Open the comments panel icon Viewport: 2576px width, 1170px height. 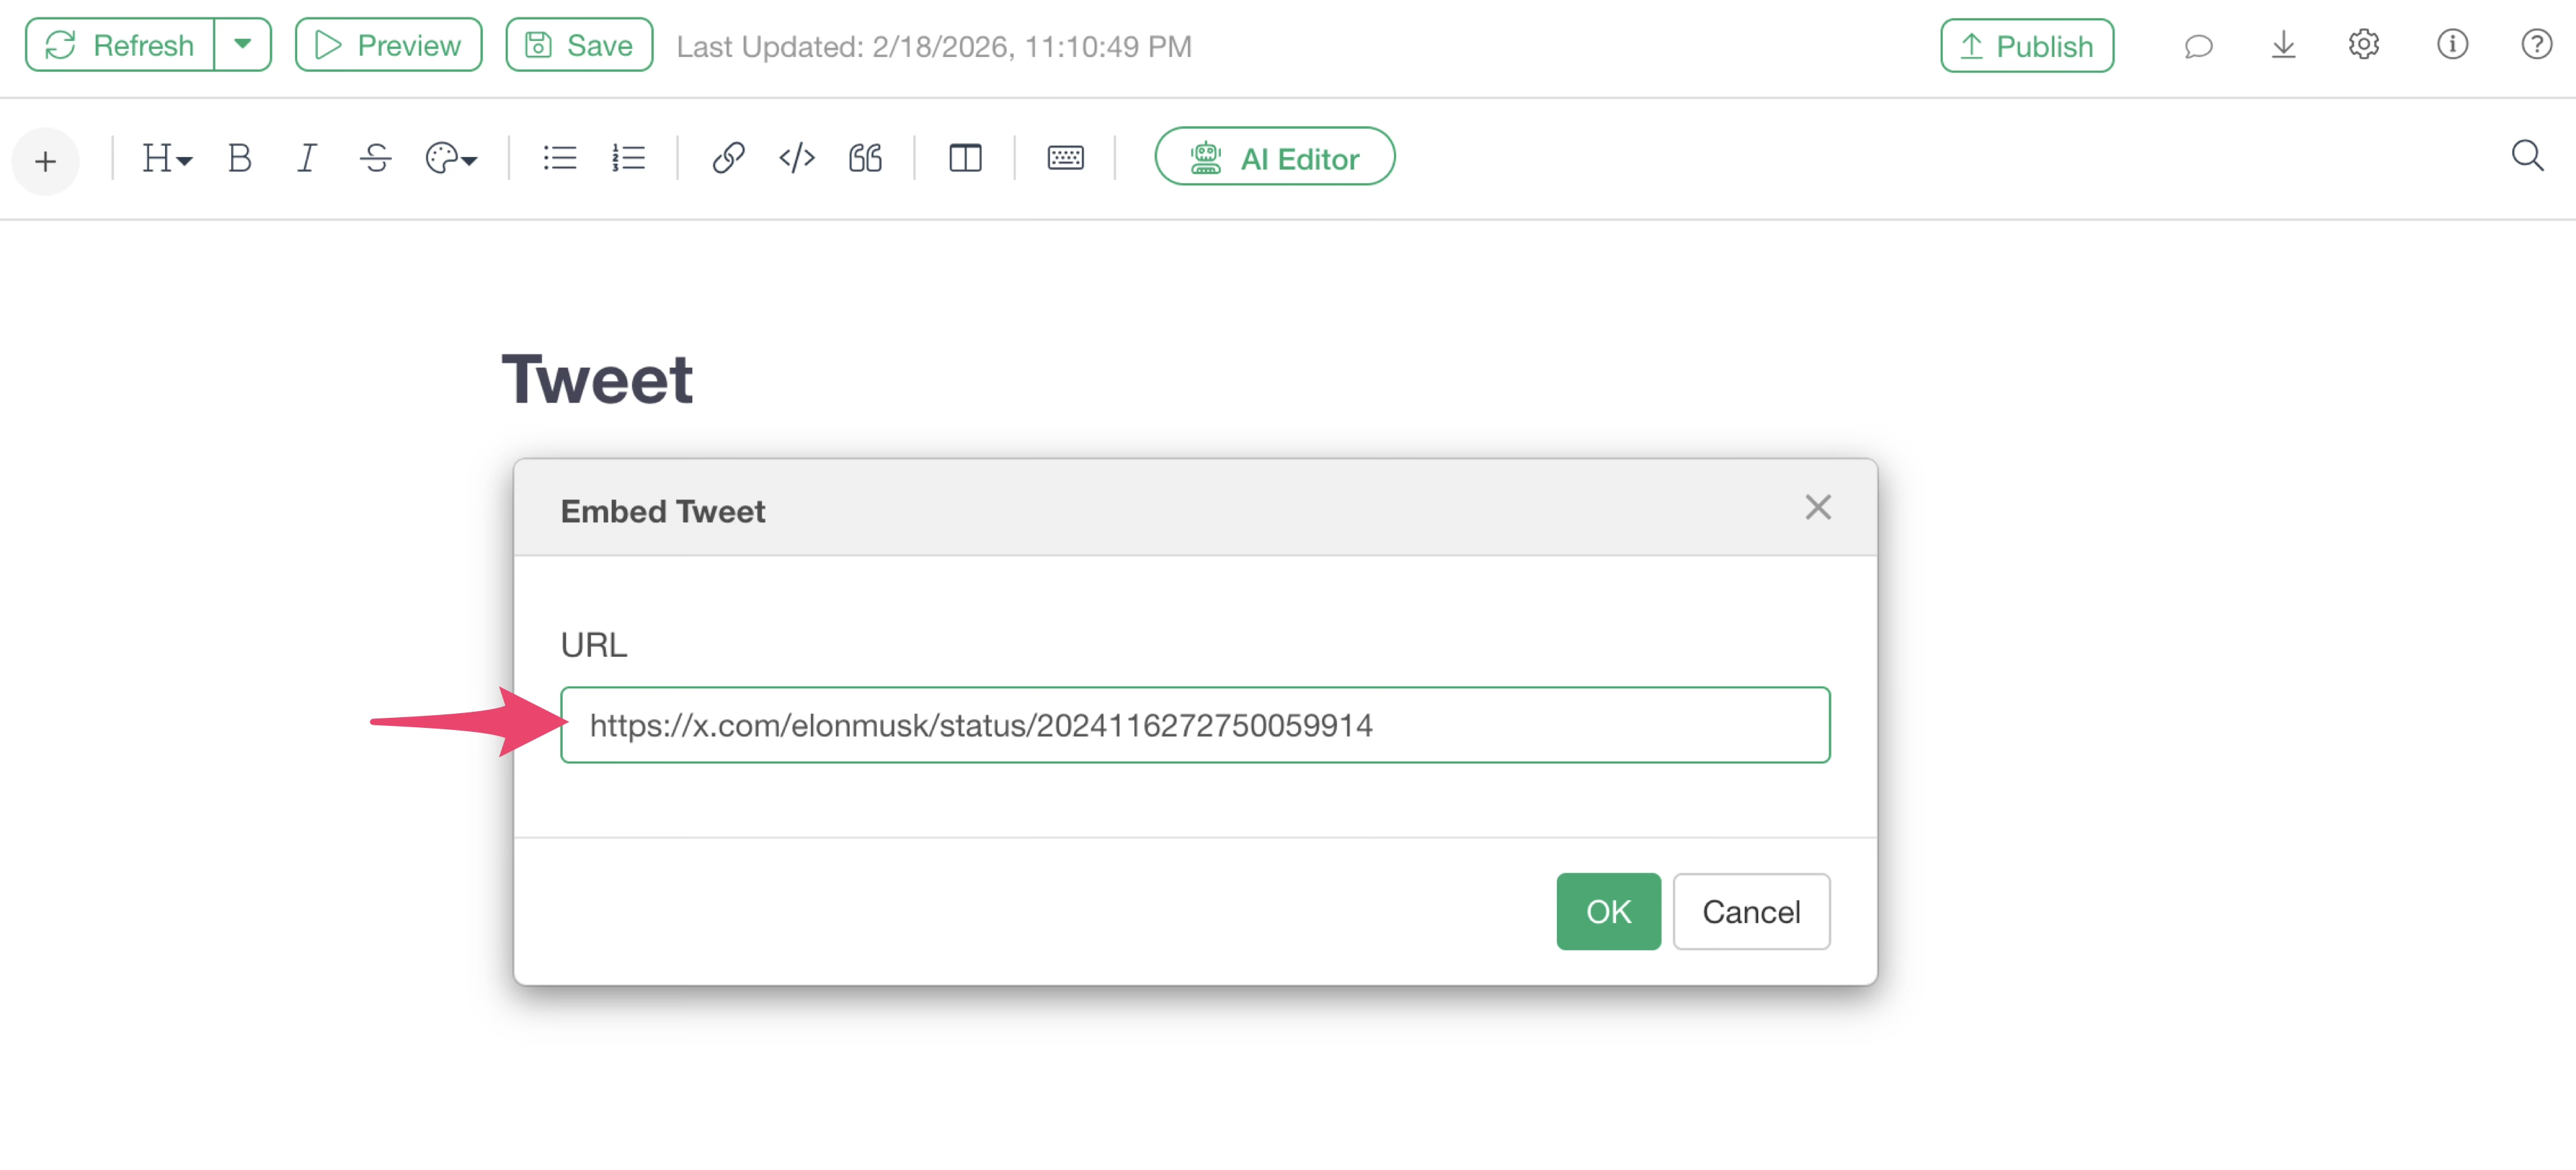click(x=2198, y=45)
